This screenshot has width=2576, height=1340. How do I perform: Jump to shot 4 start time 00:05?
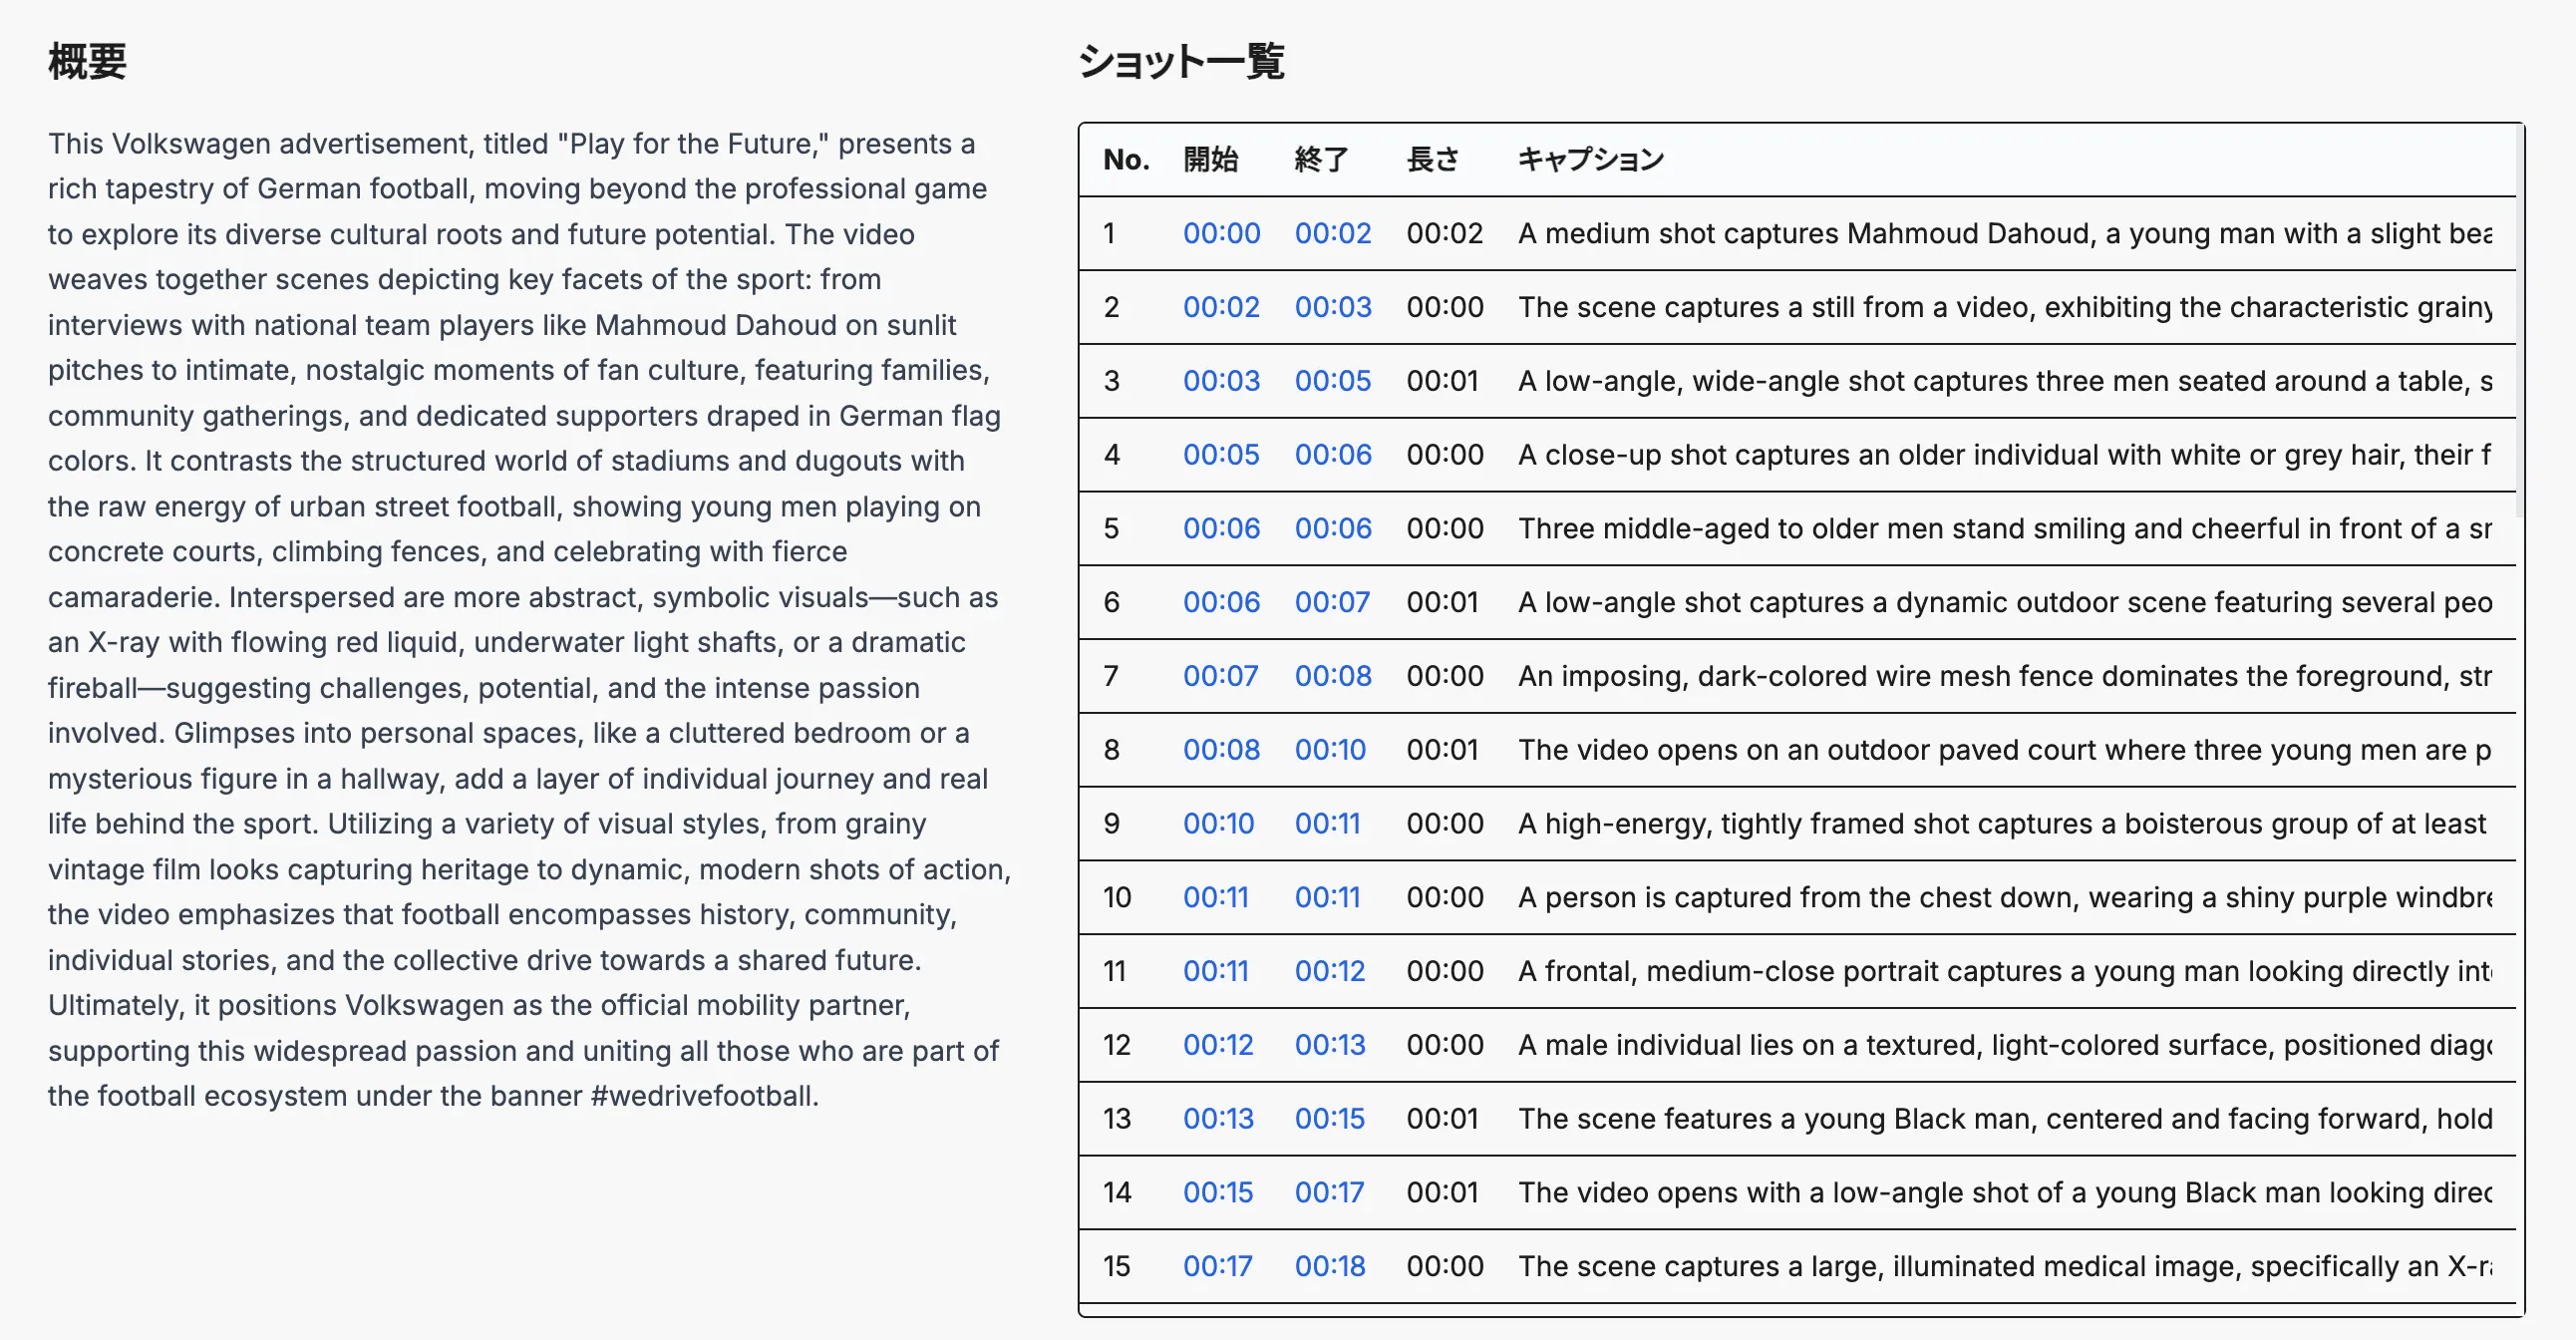coord(1221,455)
